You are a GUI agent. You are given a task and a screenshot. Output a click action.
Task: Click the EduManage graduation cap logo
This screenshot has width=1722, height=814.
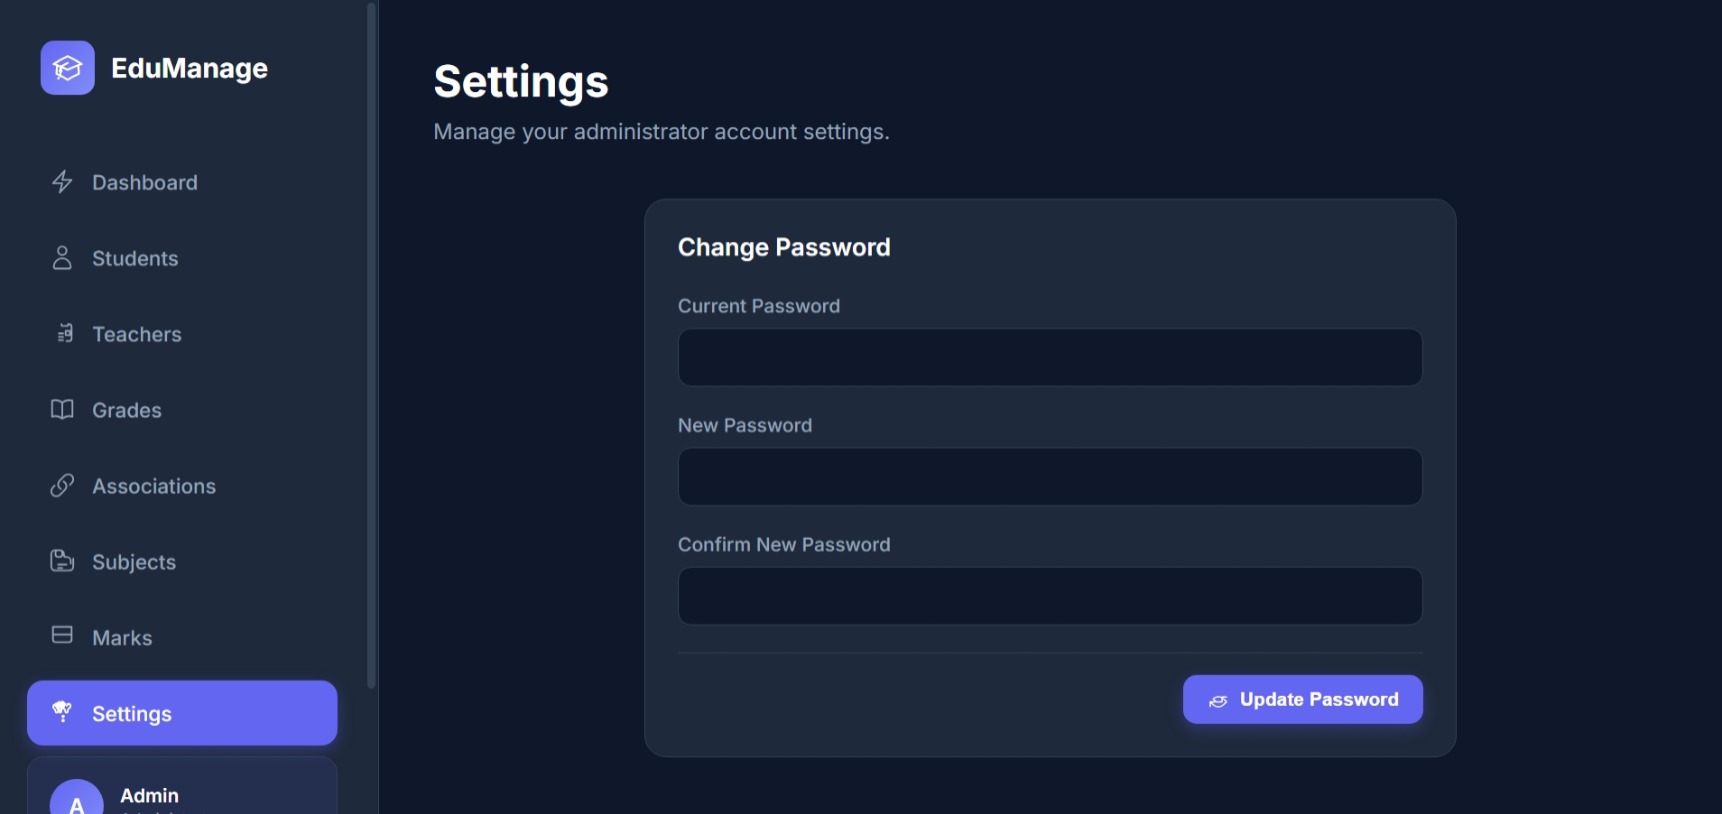(67, 68)
